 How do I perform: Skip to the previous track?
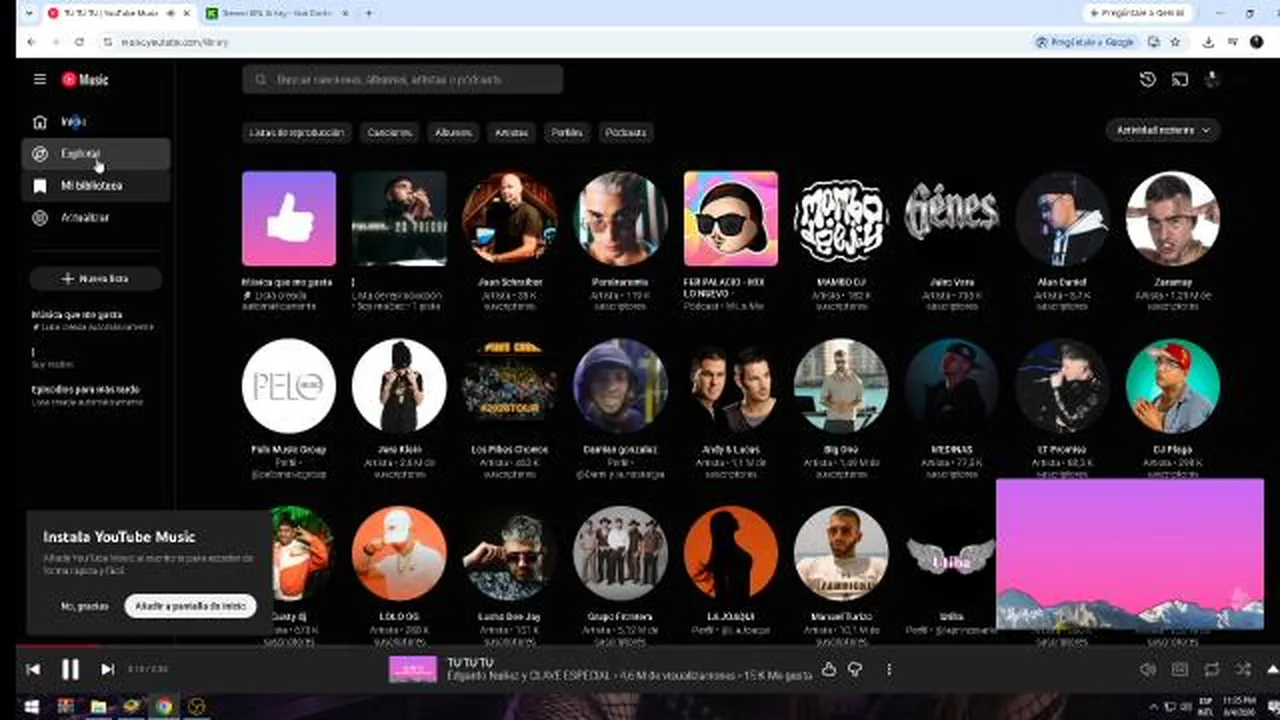(x=33, y=669)
